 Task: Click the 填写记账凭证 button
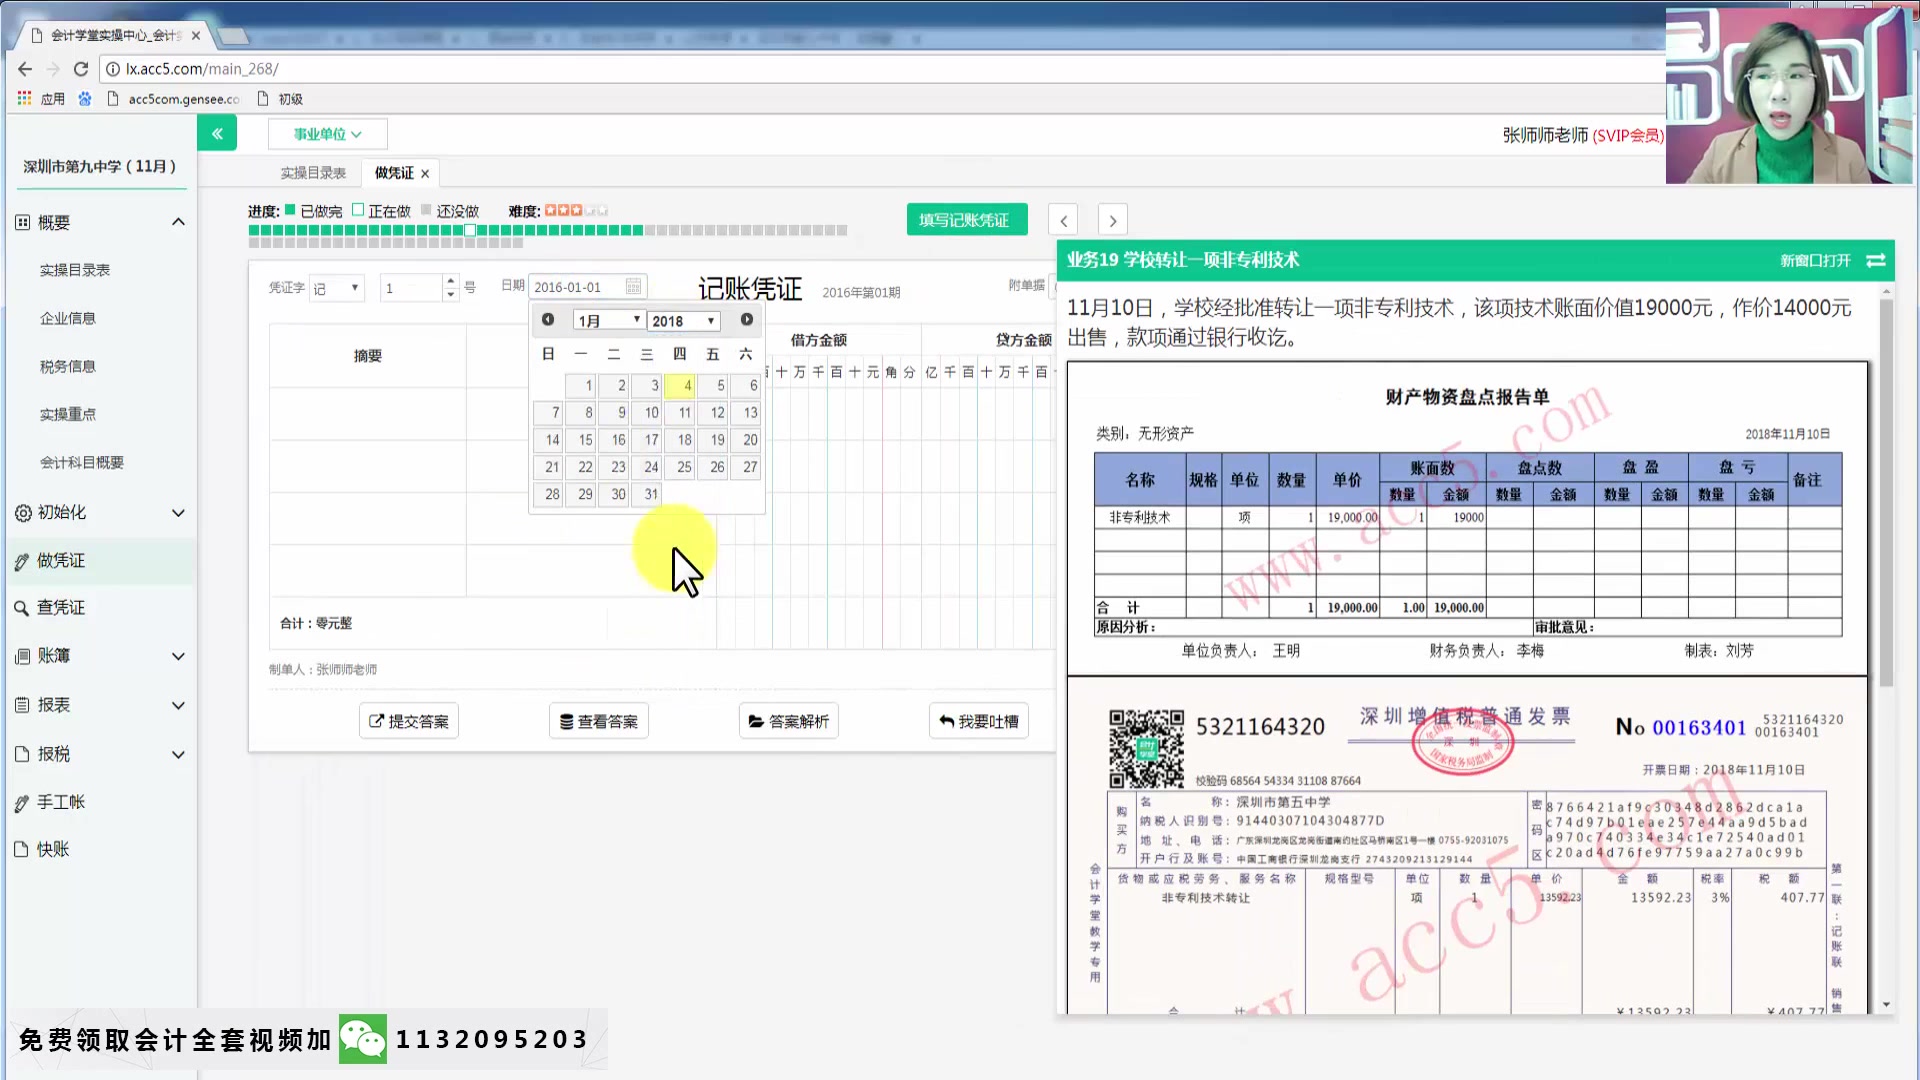click(965, 220)
